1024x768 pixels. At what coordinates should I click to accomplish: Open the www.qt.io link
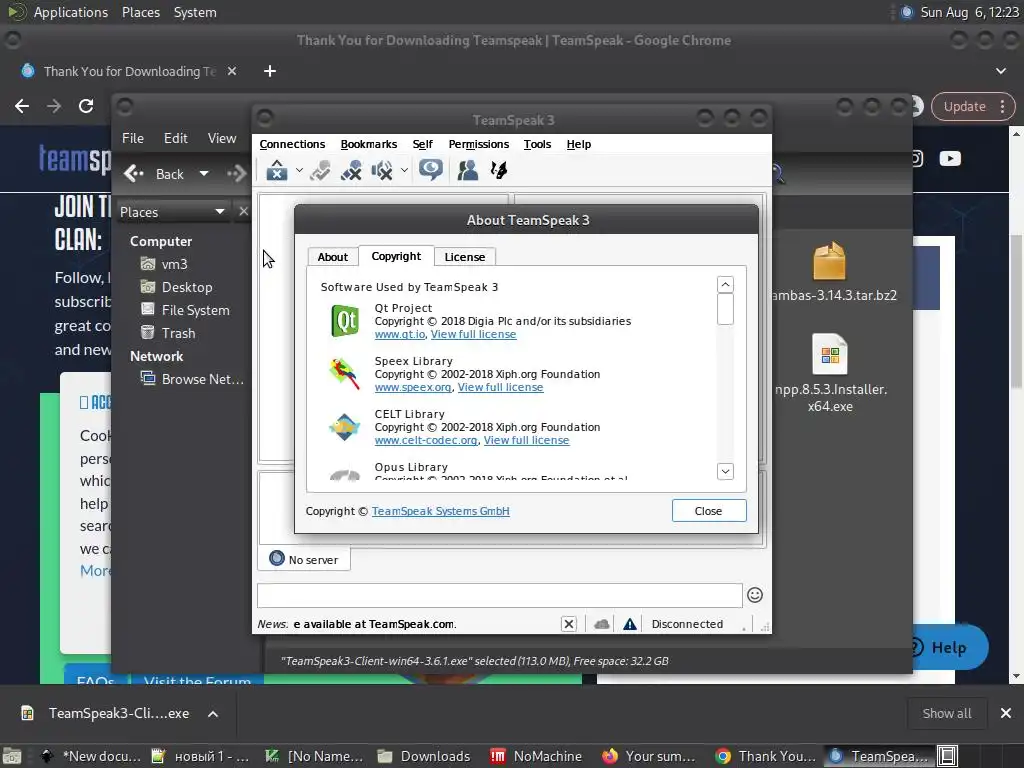[400, 334]
